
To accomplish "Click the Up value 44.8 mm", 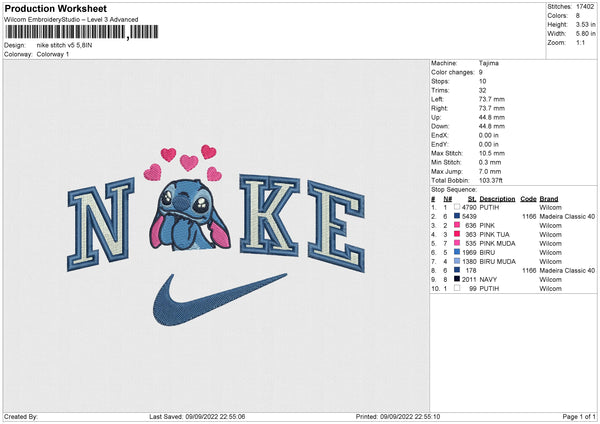I will 492,117.
